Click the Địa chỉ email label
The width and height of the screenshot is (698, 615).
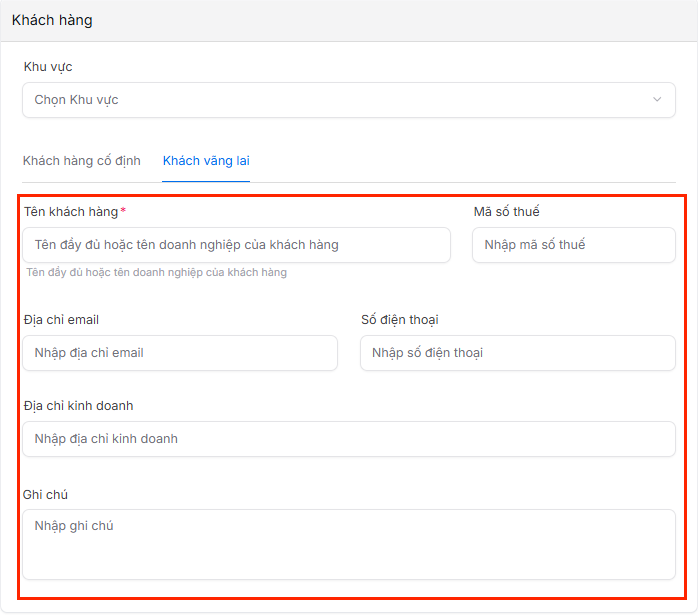(x=61, y=320)
